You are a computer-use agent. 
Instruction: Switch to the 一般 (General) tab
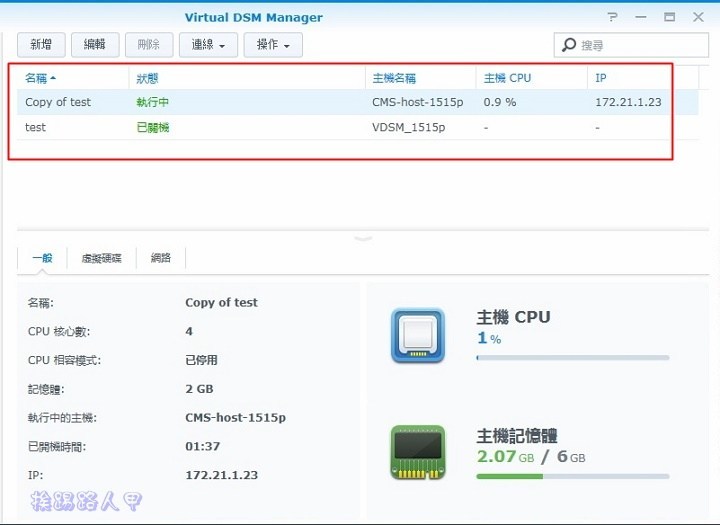[42, 258]
